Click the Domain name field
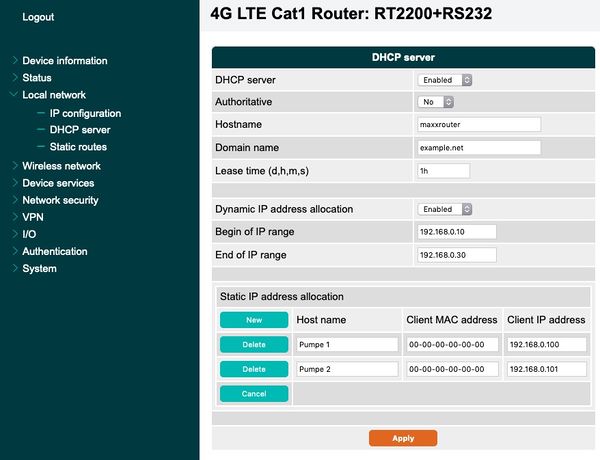Viewport: 600px width, 460px height. [479, 148]
